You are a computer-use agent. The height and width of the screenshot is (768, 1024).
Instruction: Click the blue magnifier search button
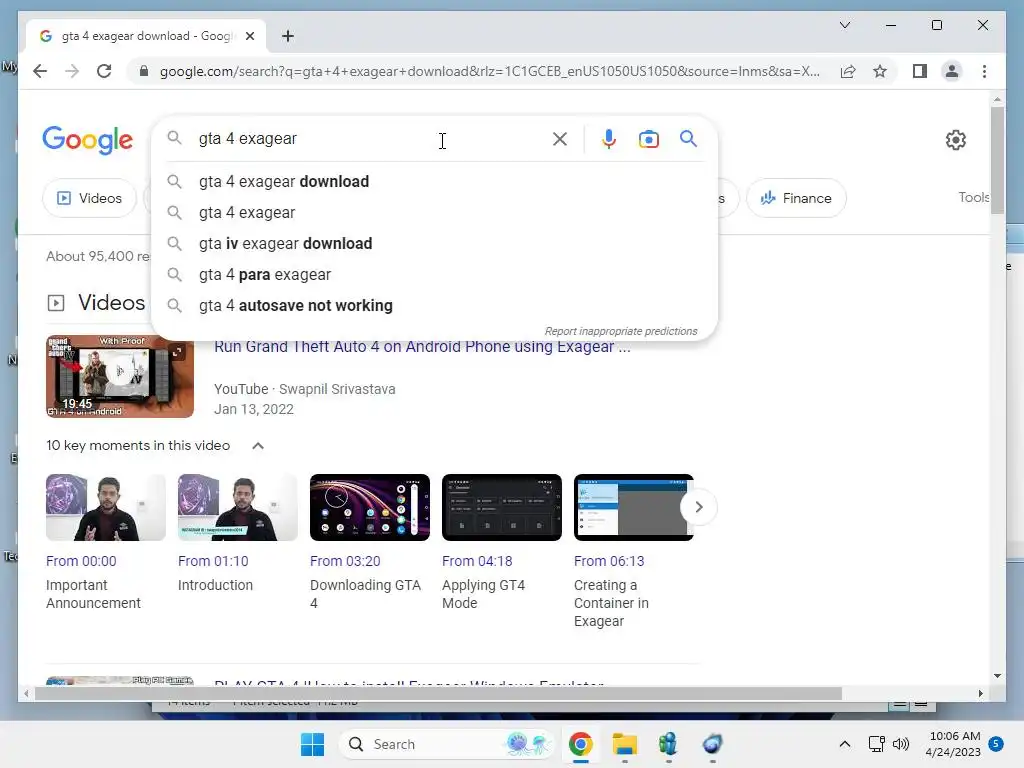[x=688, y=138]
